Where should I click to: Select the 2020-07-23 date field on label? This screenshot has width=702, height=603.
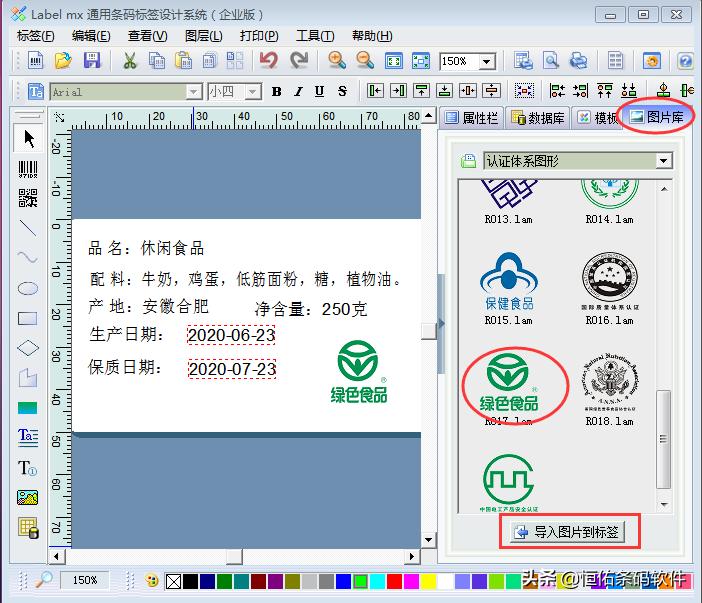tap(232, 369)
